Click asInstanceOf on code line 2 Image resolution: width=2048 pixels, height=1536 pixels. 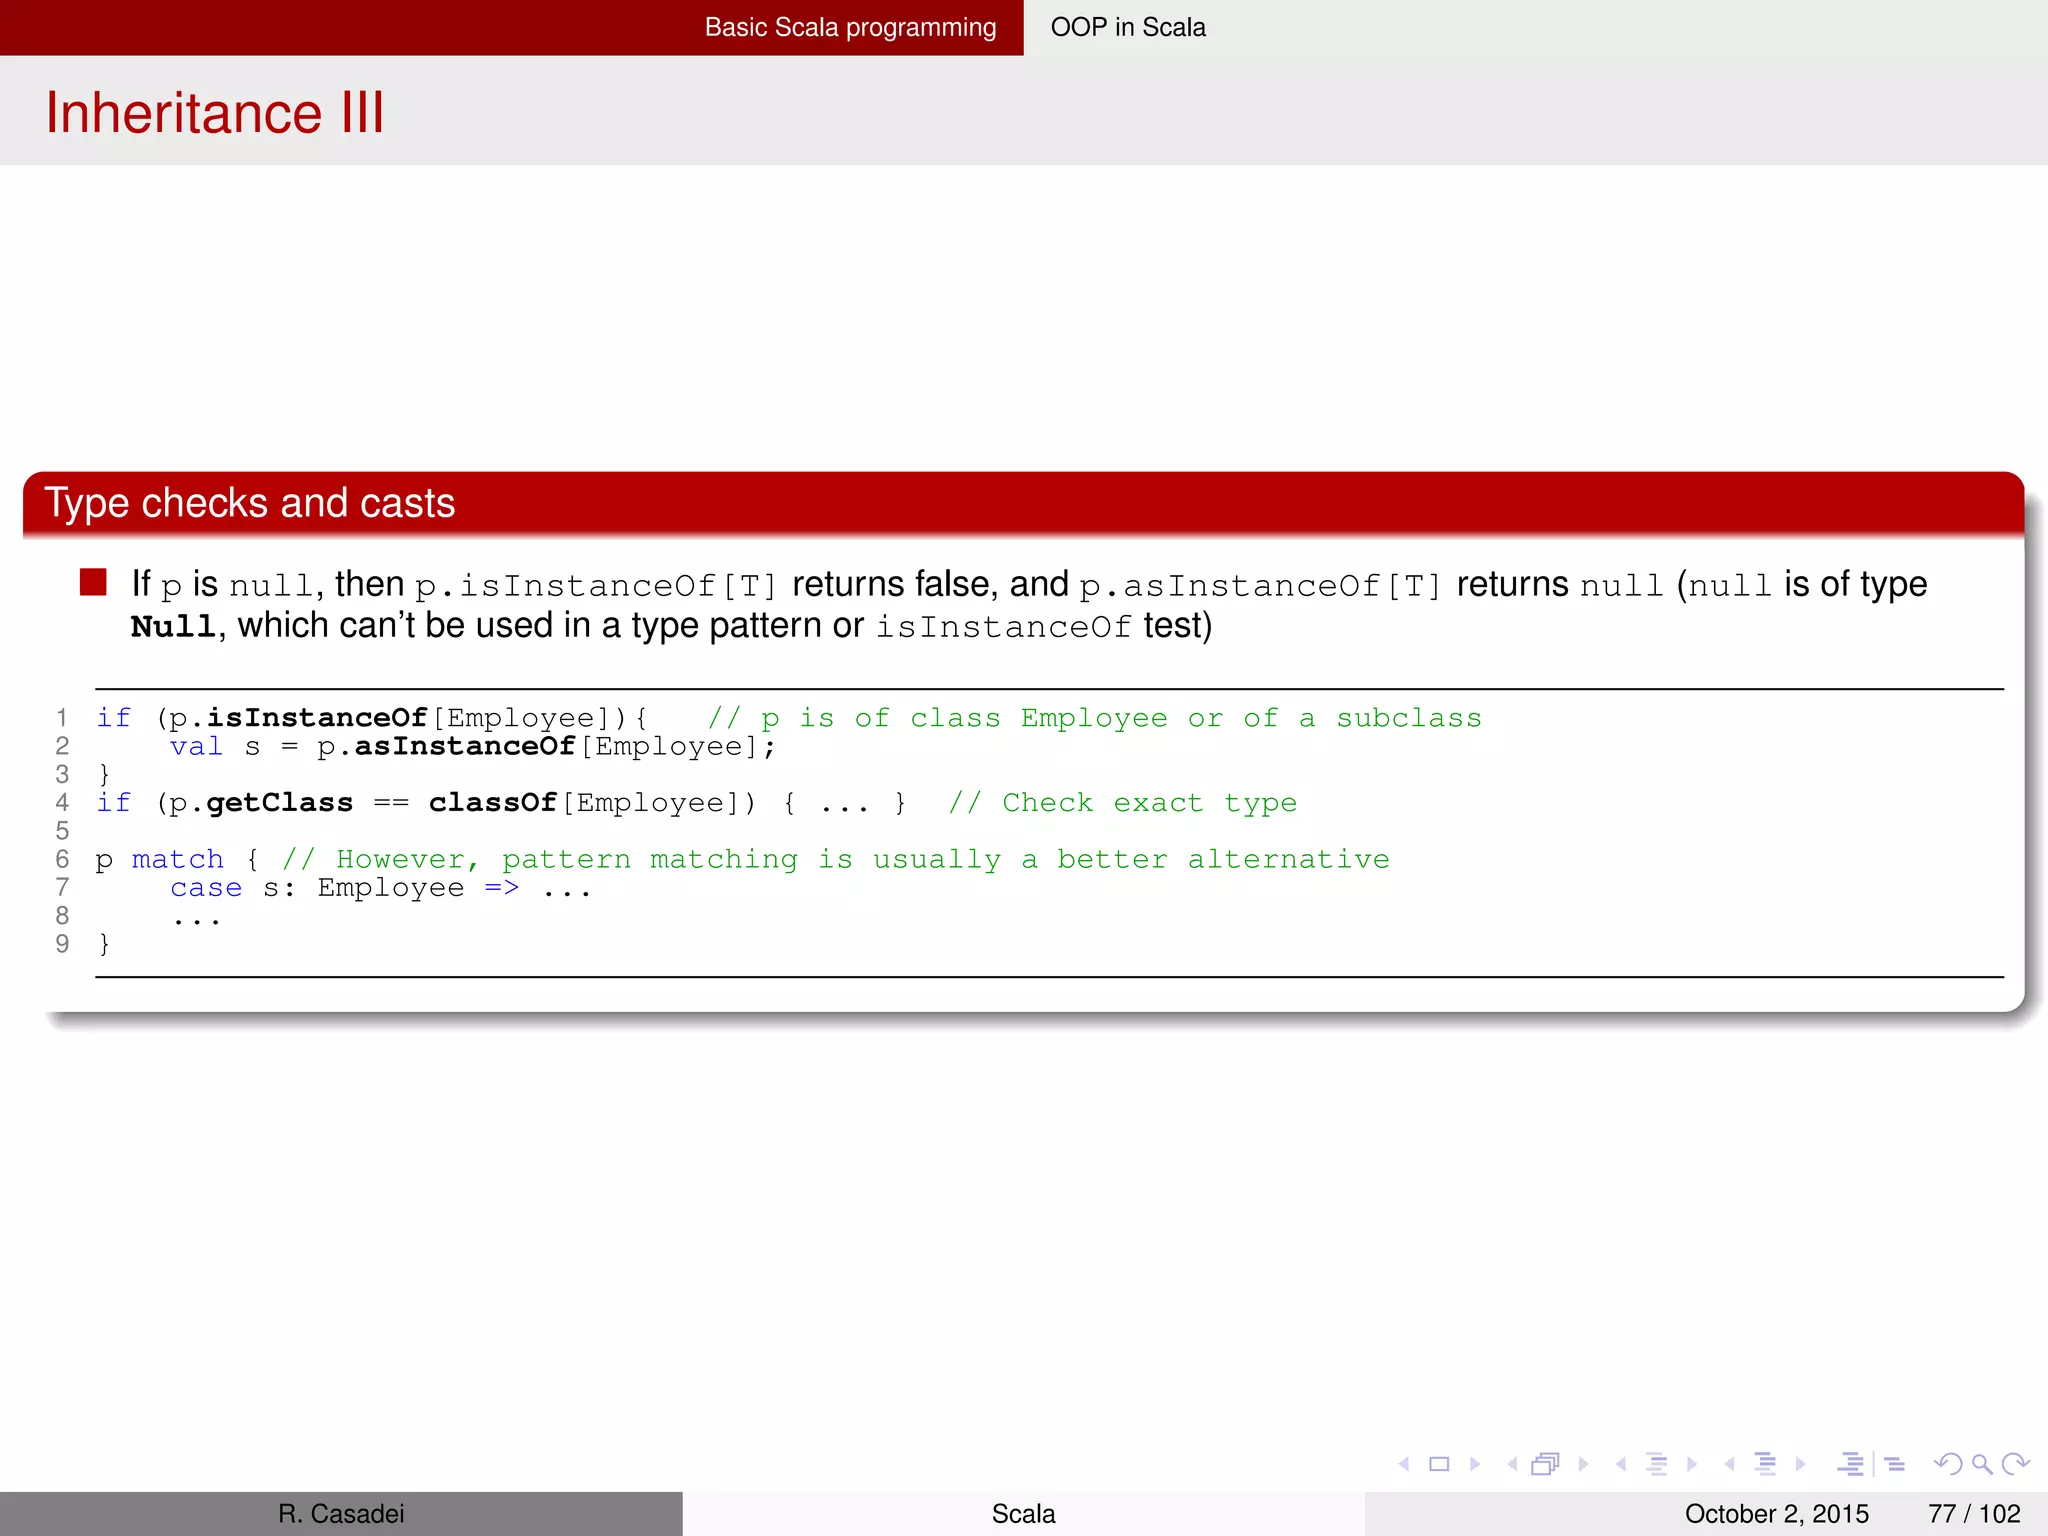tap(465, 746)
